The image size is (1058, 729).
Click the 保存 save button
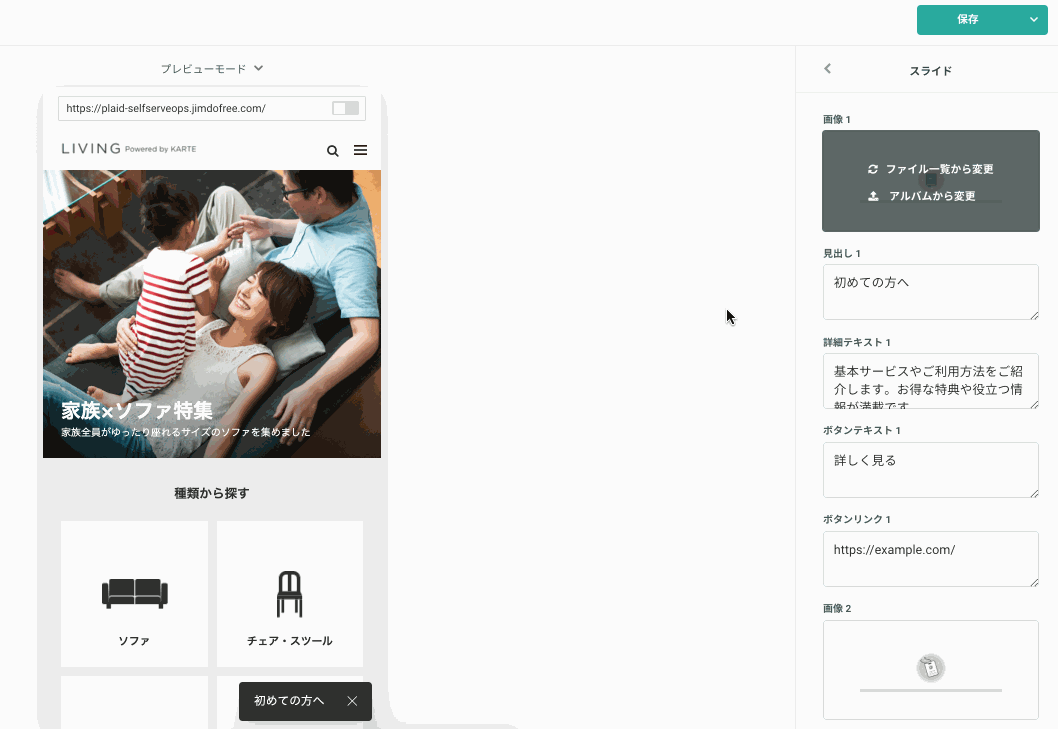click(968, 20)
